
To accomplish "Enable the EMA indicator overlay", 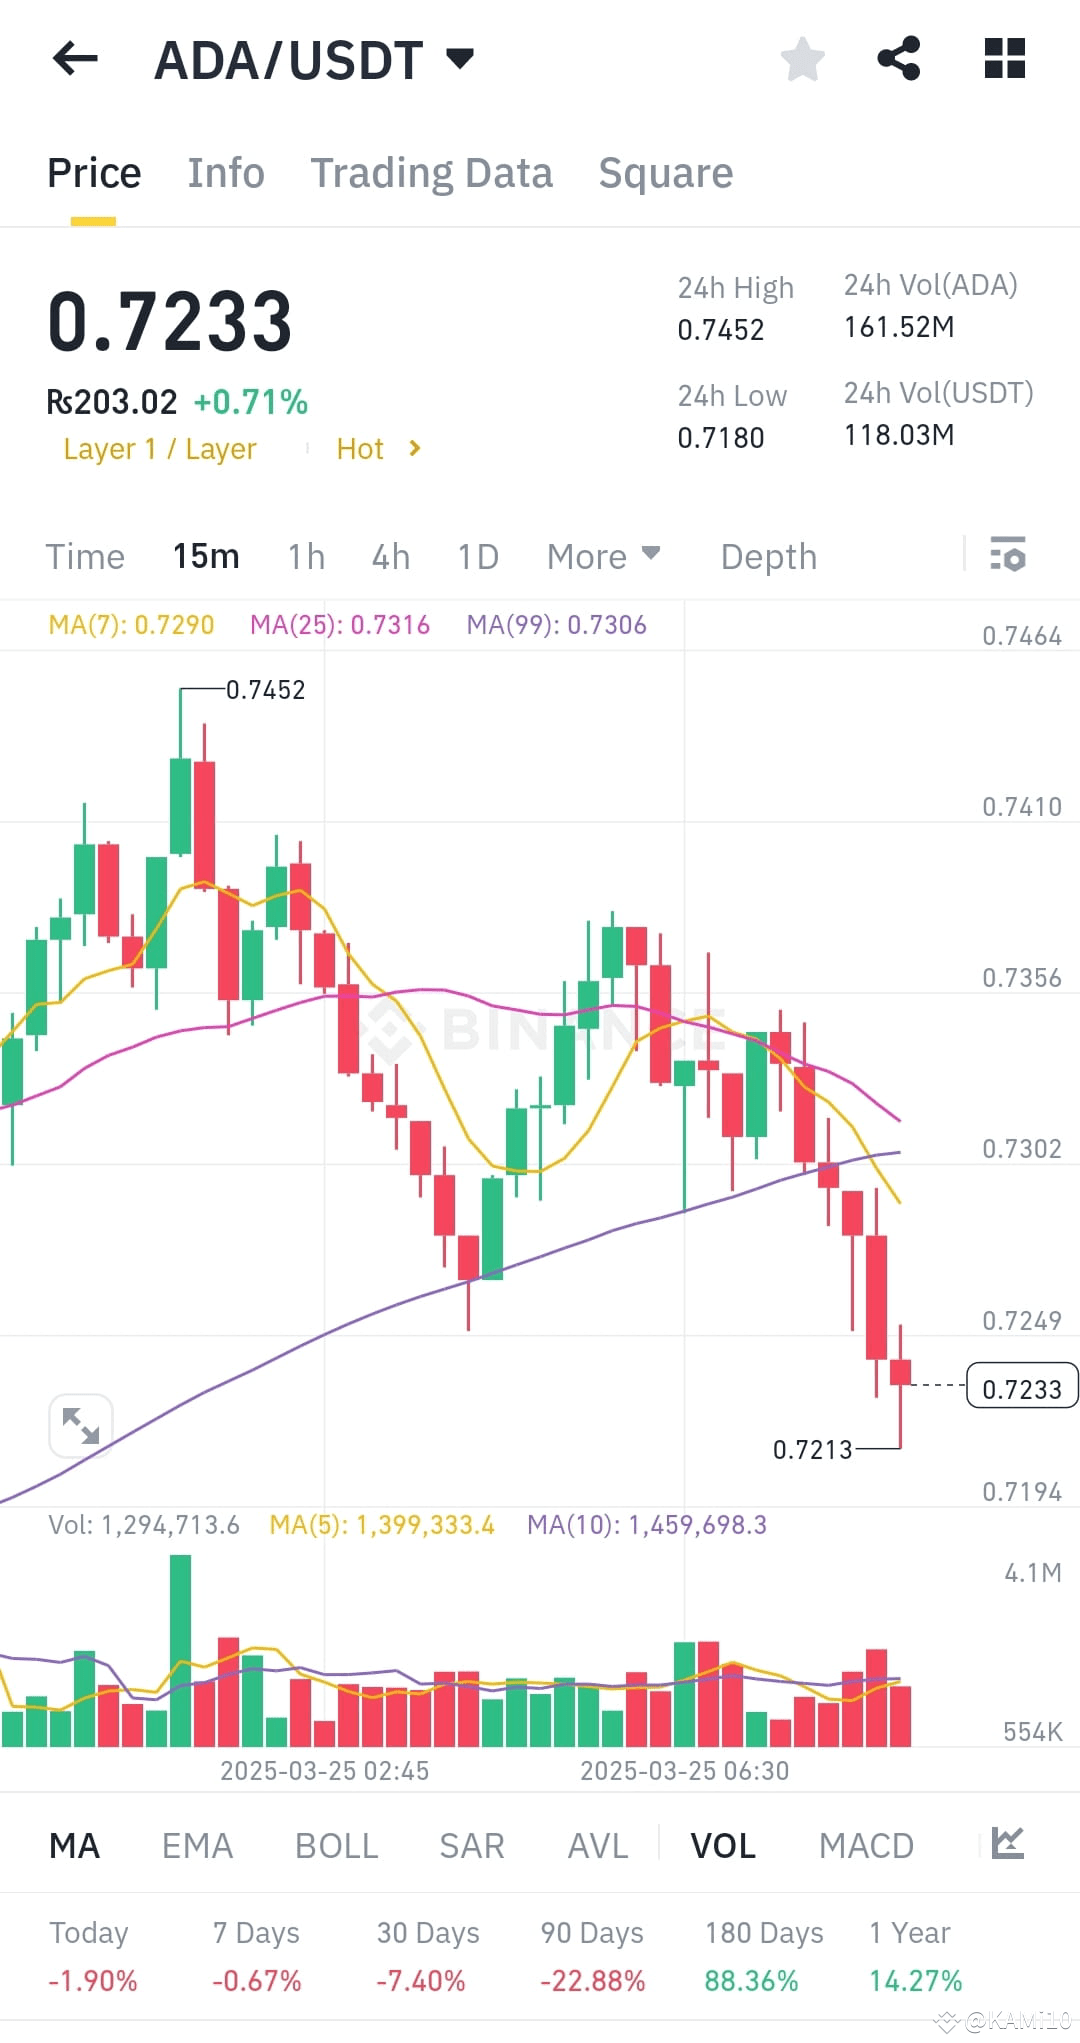I will tap(197, 1845).
